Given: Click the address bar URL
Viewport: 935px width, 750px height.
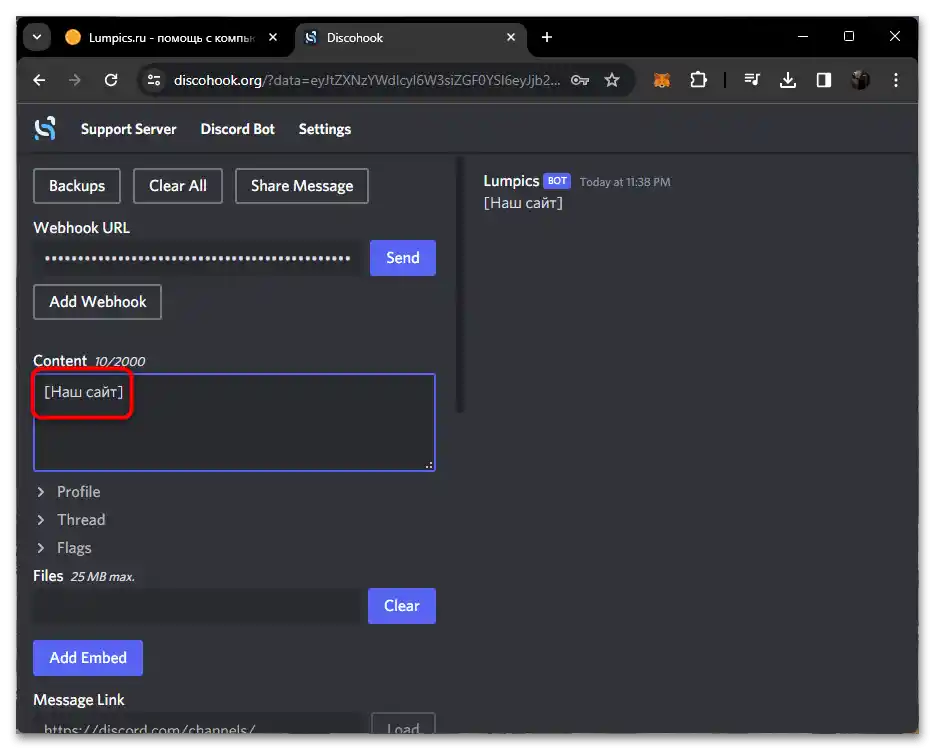Looking at the screenshot, I should [x=367, y=80].
